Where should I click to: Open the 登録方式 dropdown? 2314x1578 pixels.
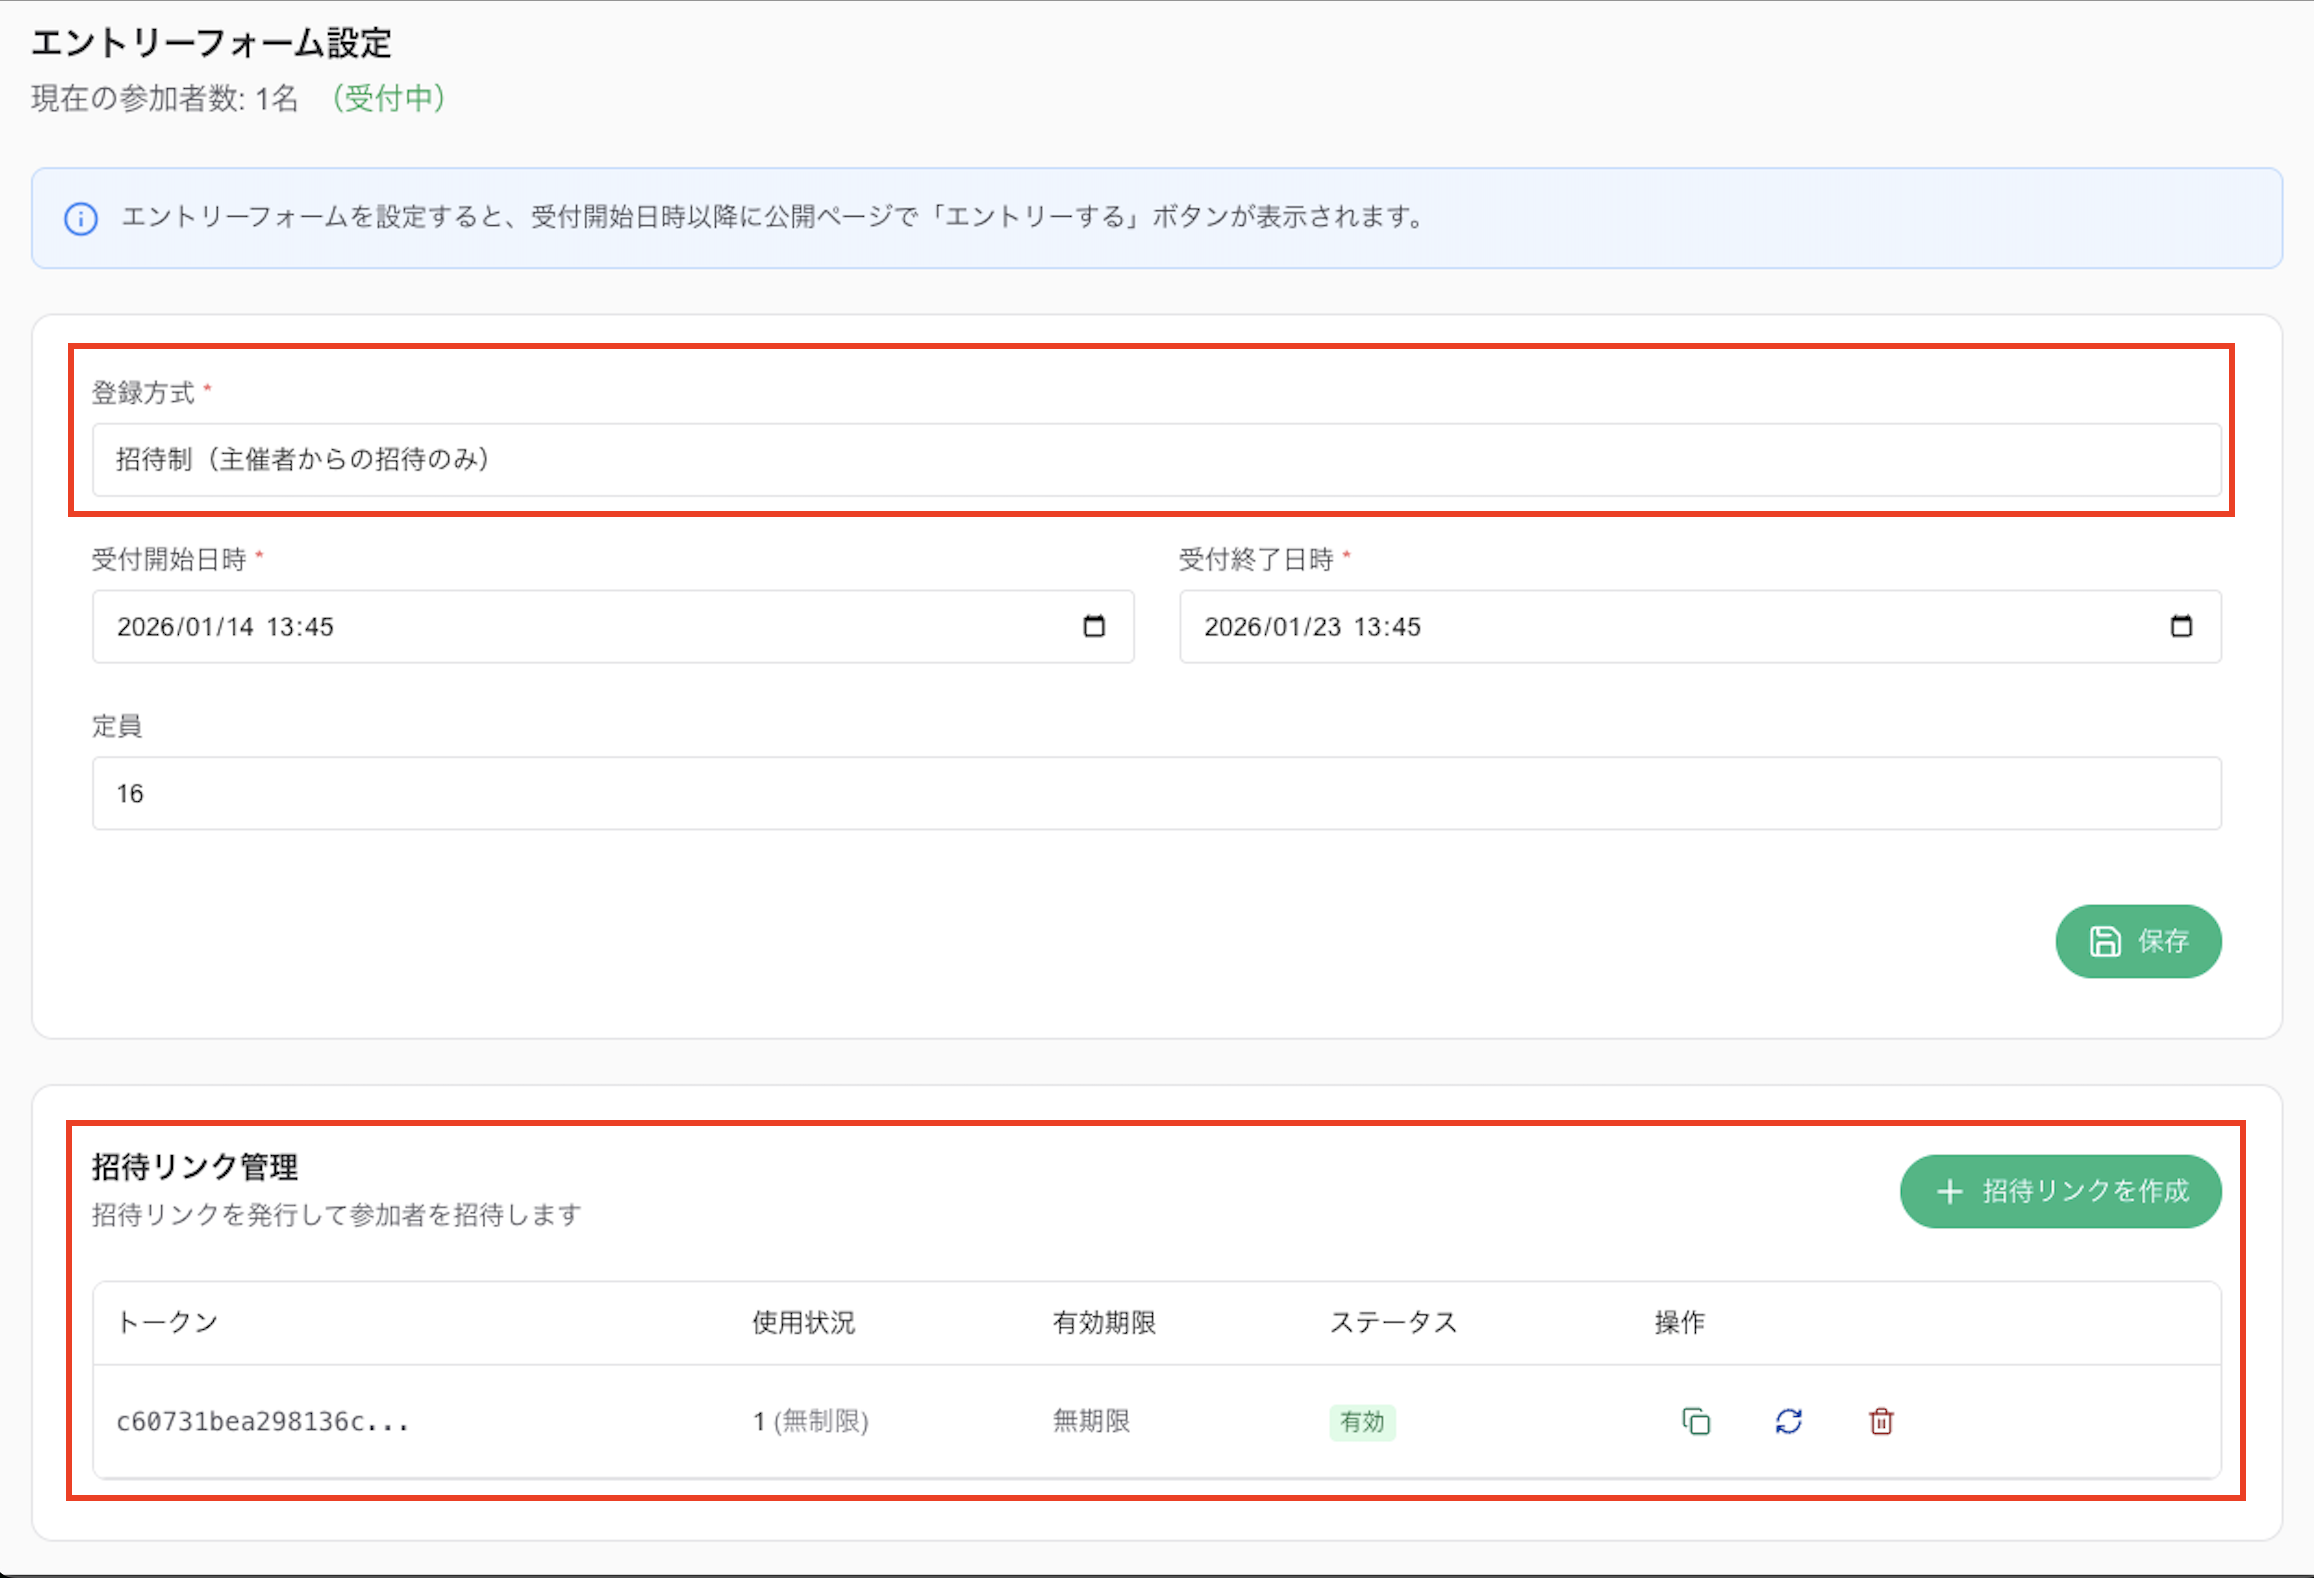[x=1155, y=460]
